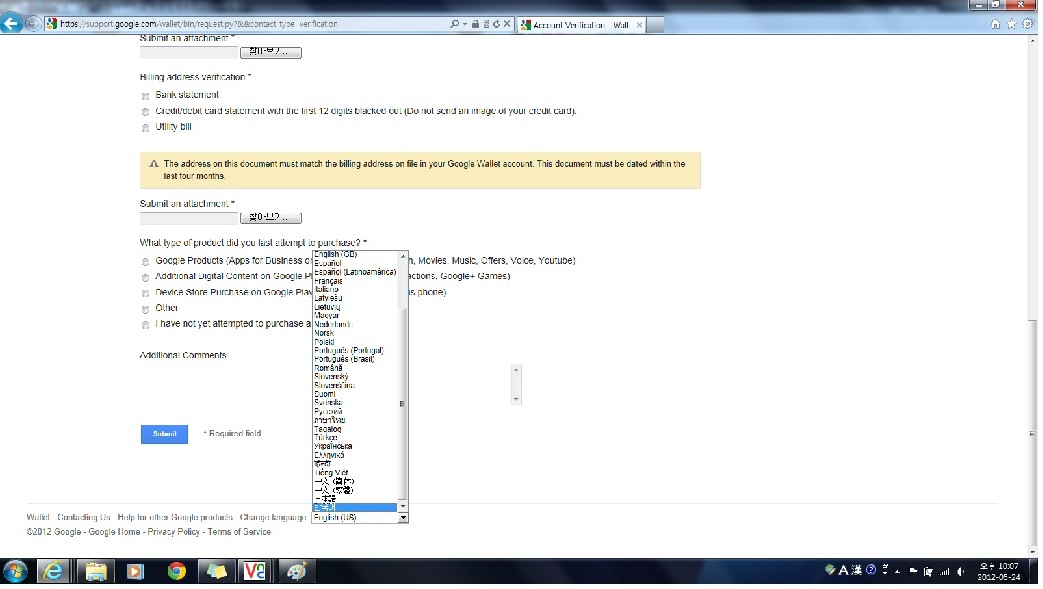Screen dimensions: 1043x589
Task: Click browse button under billing address attachment
Action: coord(271,218)
